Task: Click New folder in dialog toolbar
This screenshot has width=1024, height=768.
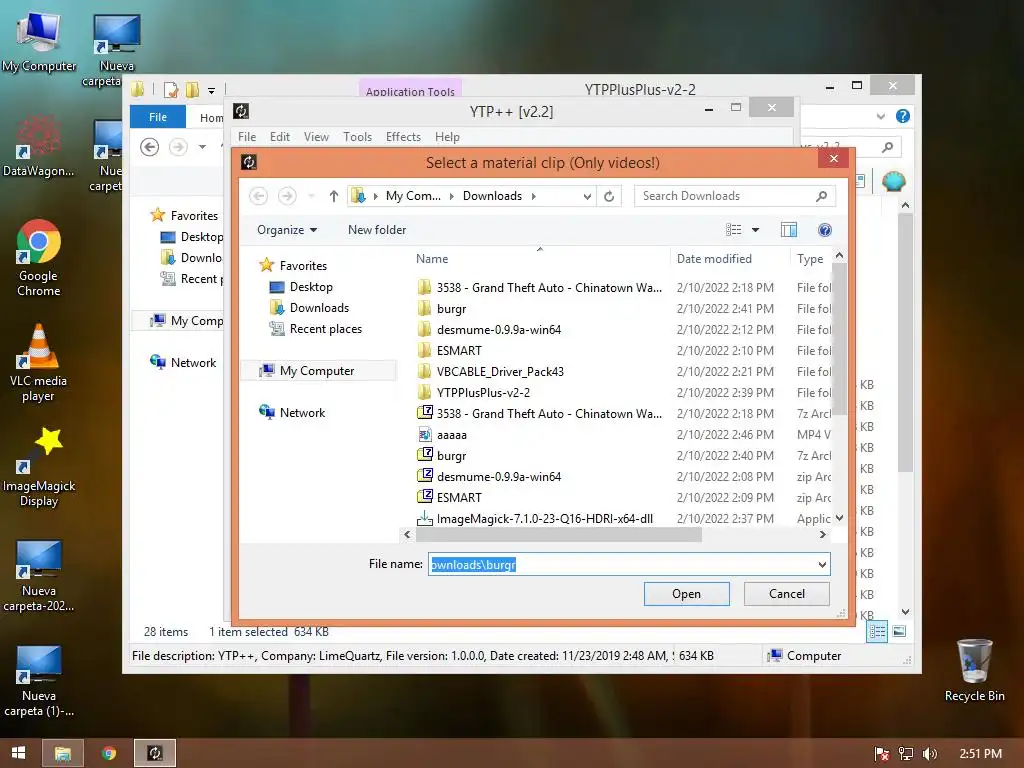Action: (x=377, y=230)
